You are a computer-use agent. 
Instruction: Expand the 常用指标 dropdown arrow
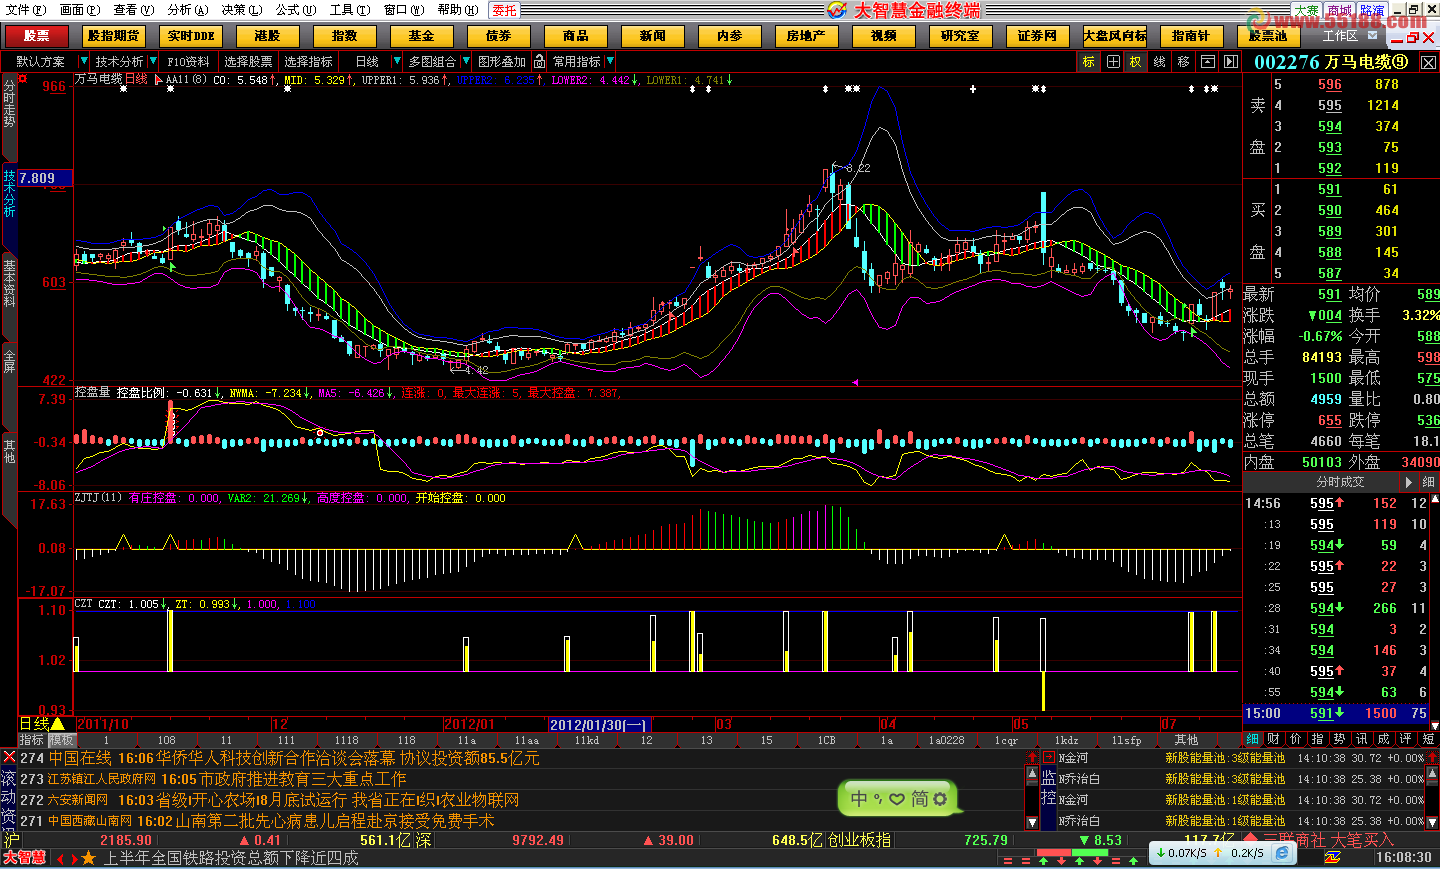pyautogui.click(x=610, y=61)
